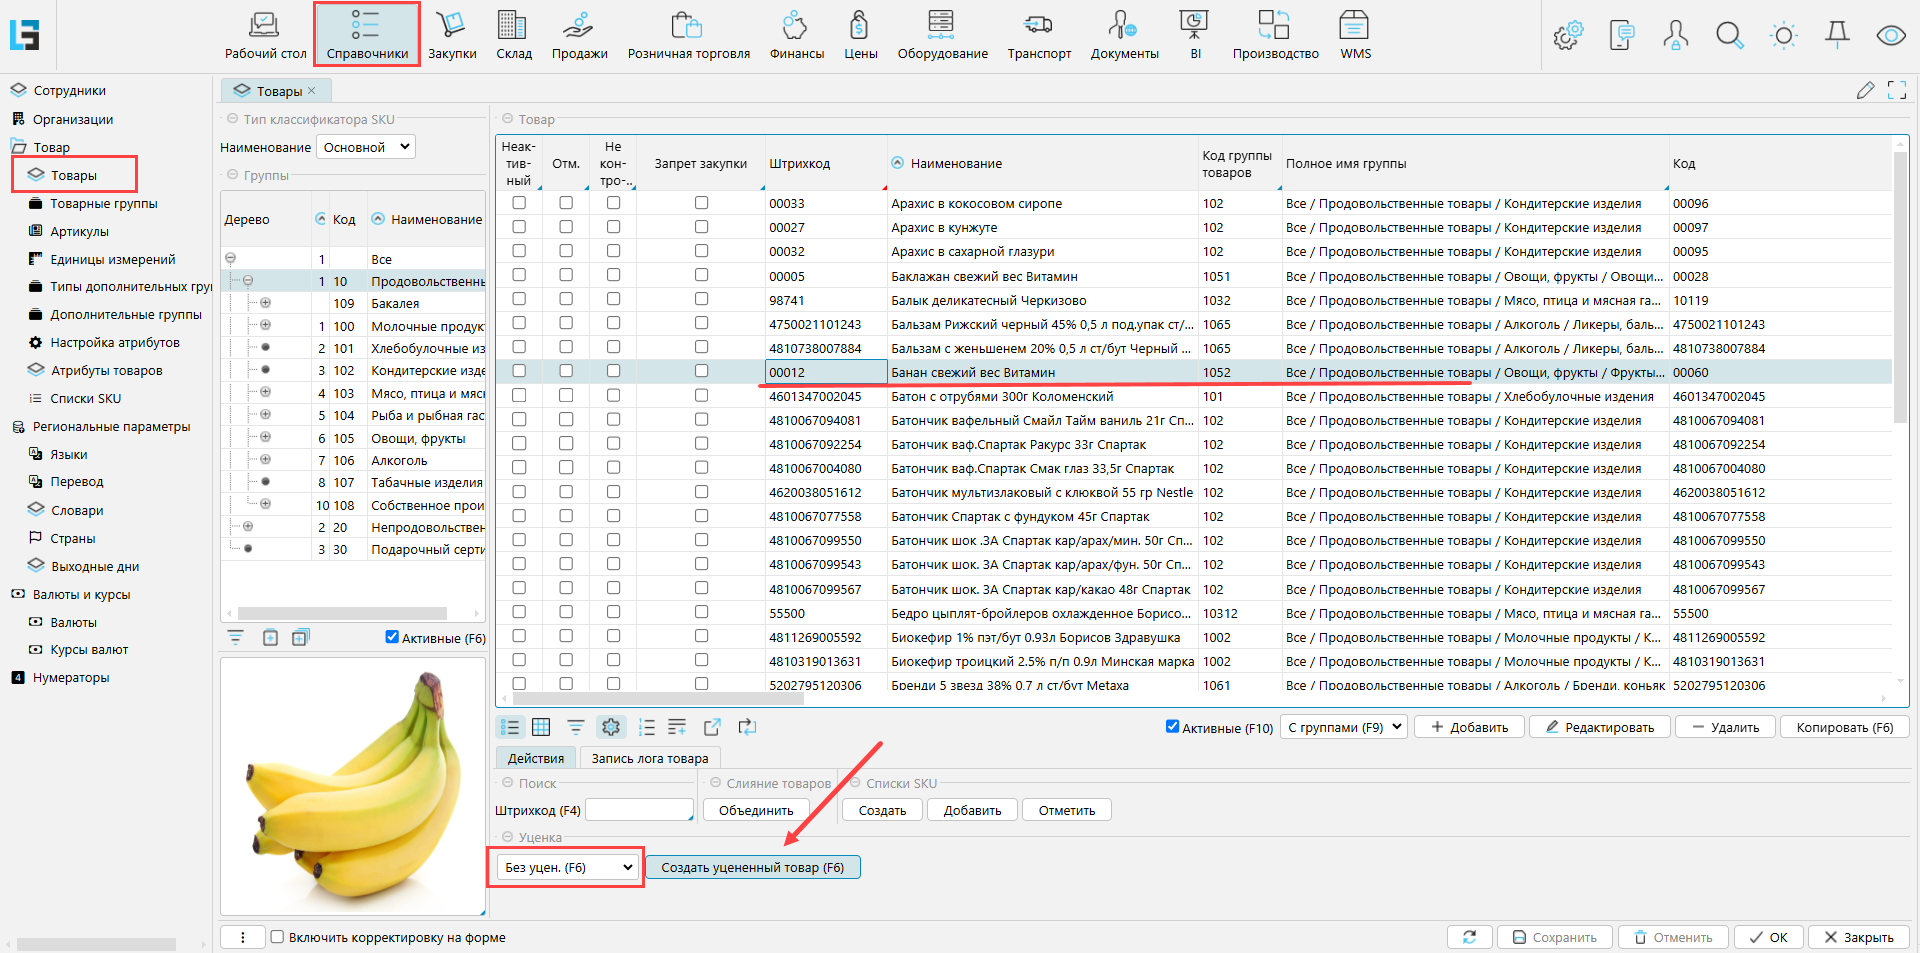Toggle fullscreen expand icon
The image size is (1920, 953).
click(x=1896, y=91)
